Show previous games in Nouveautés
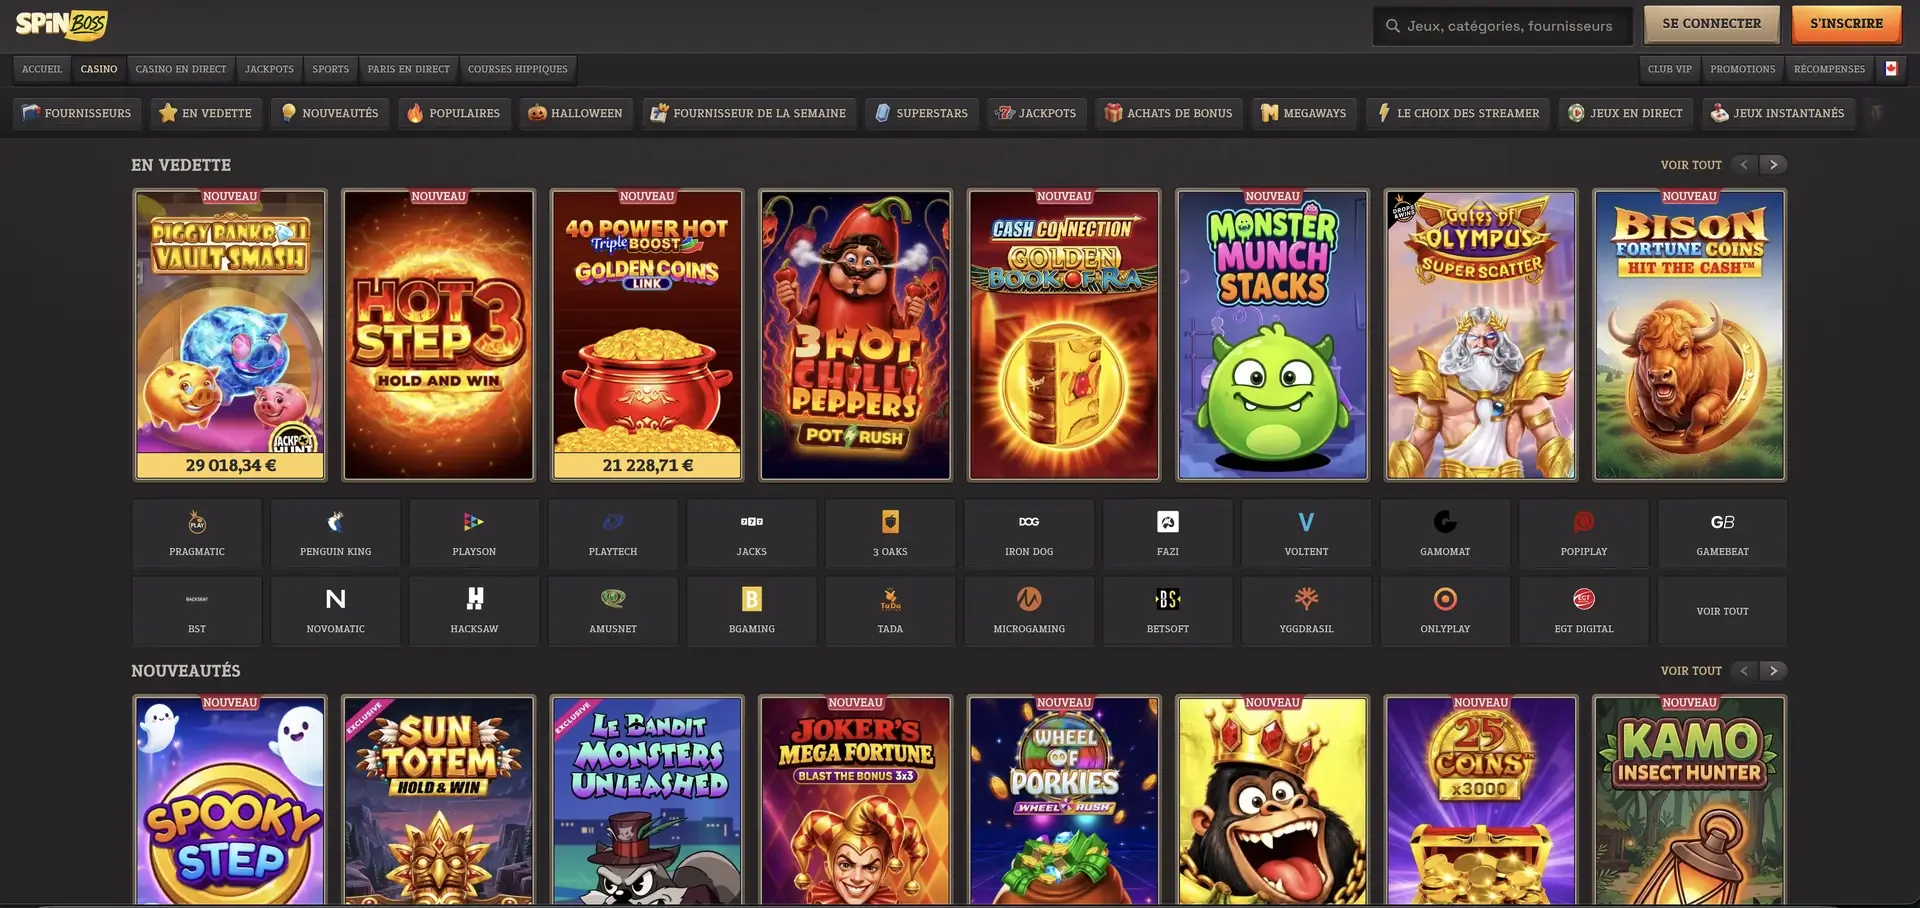Image resolution: width=1920 pixels, height=908 pixels. [x=1744, y=671]
